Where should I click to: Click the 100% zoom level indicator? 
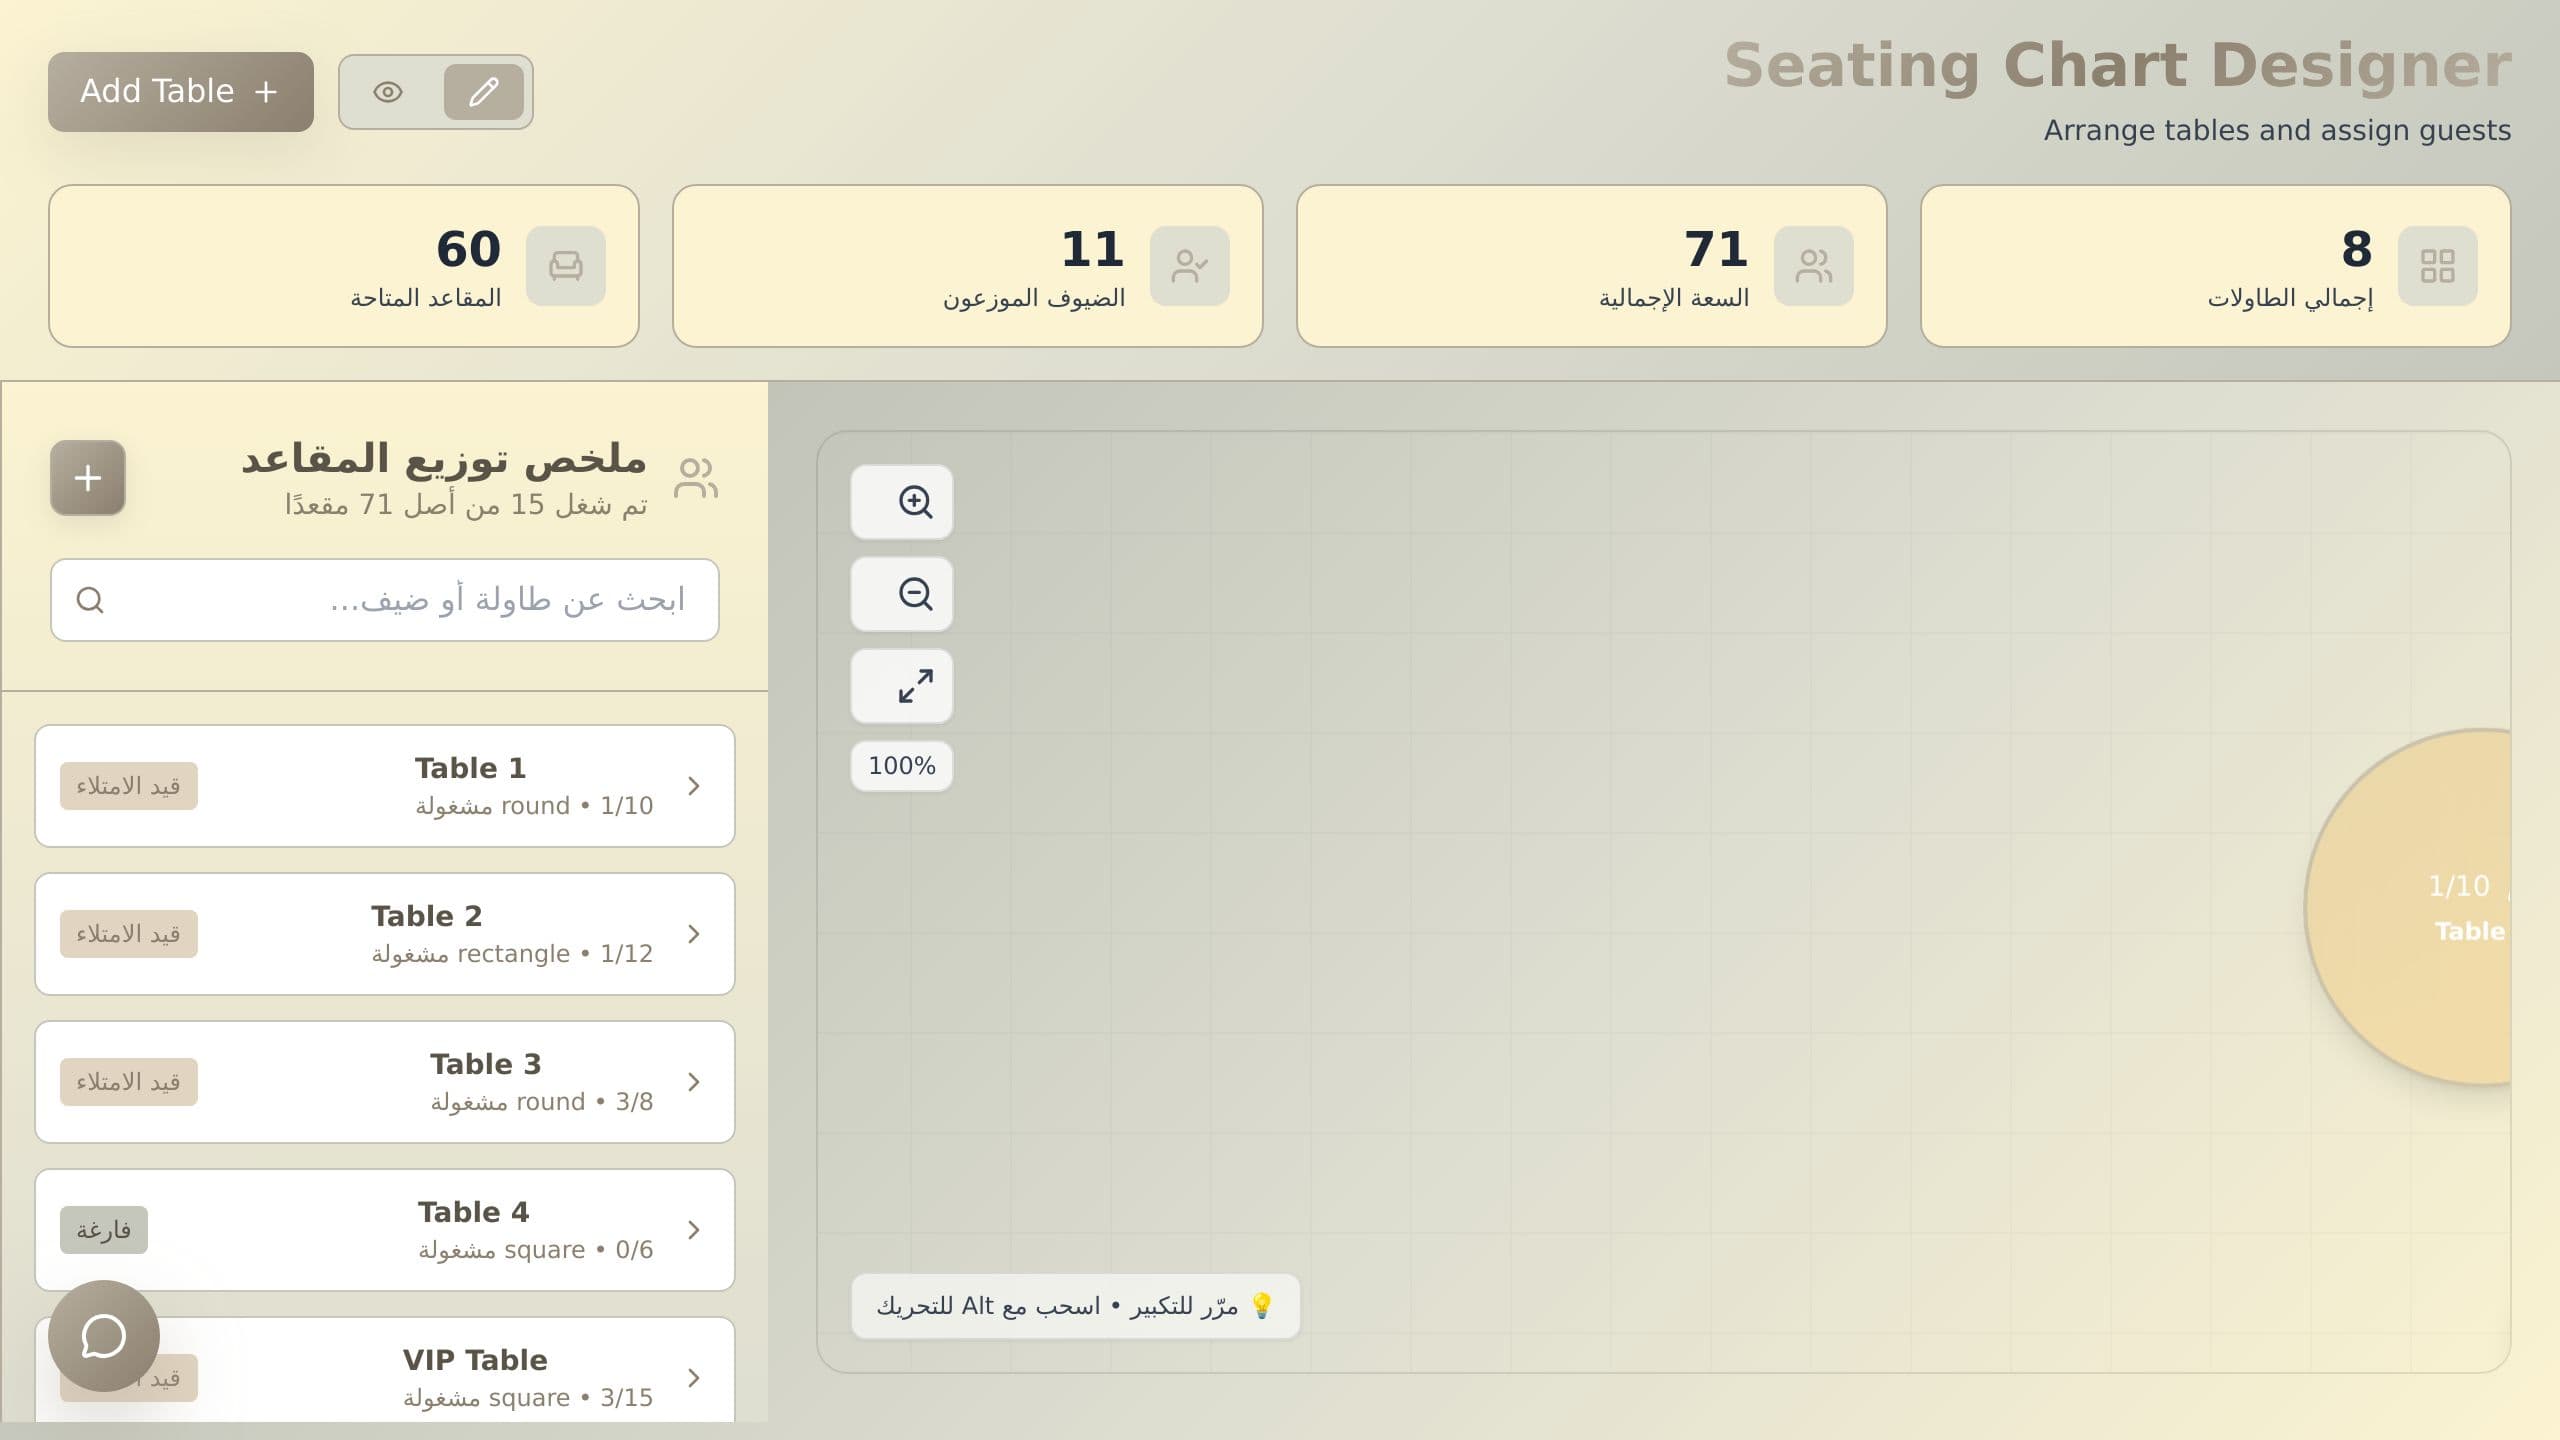point(902,766)
